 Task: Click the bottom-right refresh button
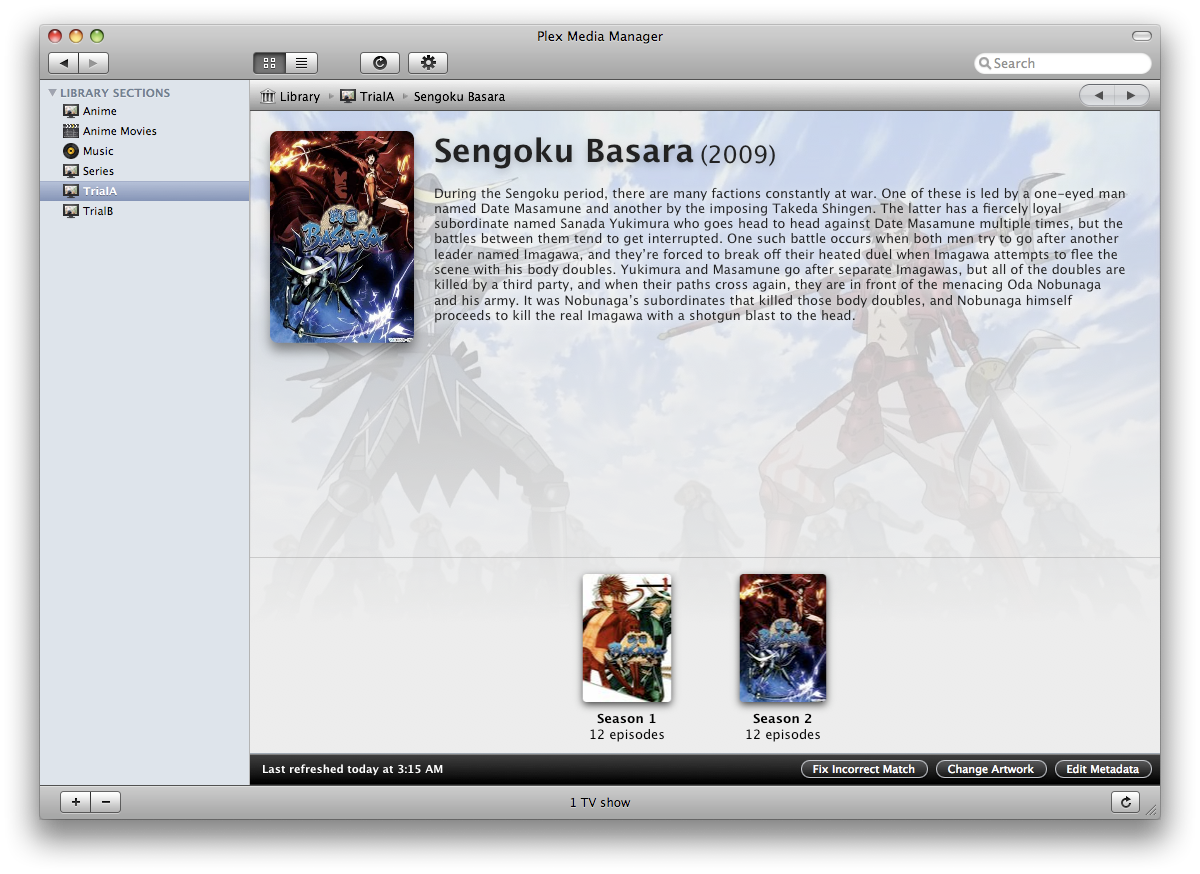1125,802
